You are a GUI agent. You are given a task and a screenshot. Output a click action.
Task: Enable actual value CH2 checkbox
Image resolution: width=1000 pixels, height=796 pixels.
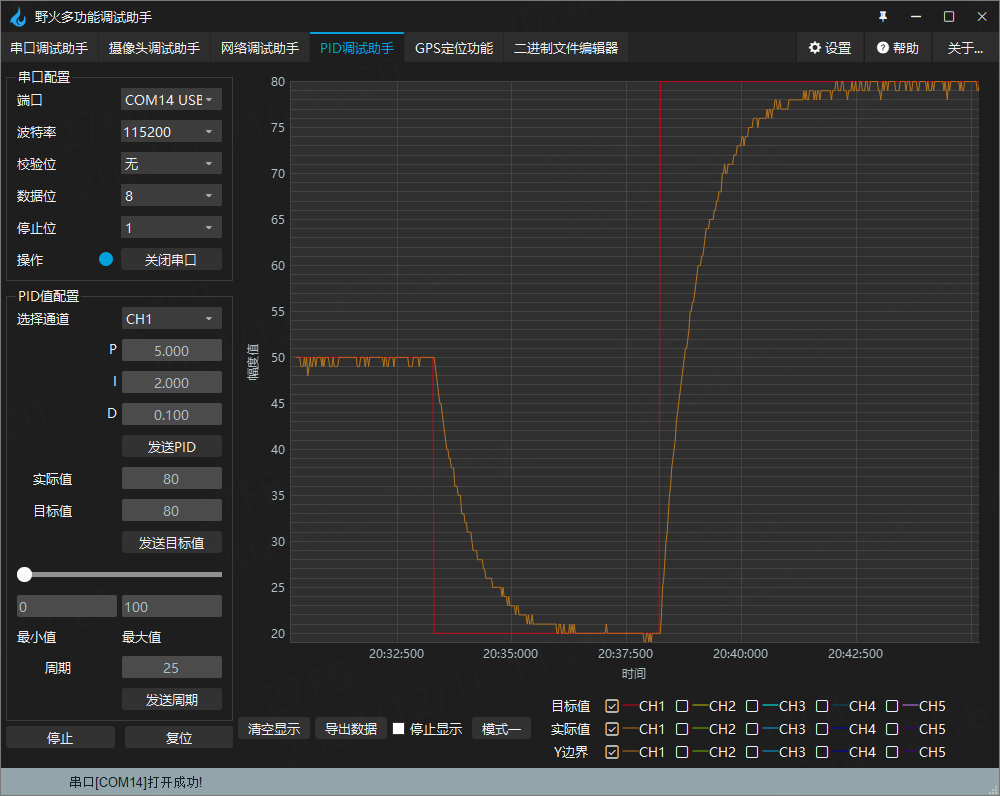(682, 729)
